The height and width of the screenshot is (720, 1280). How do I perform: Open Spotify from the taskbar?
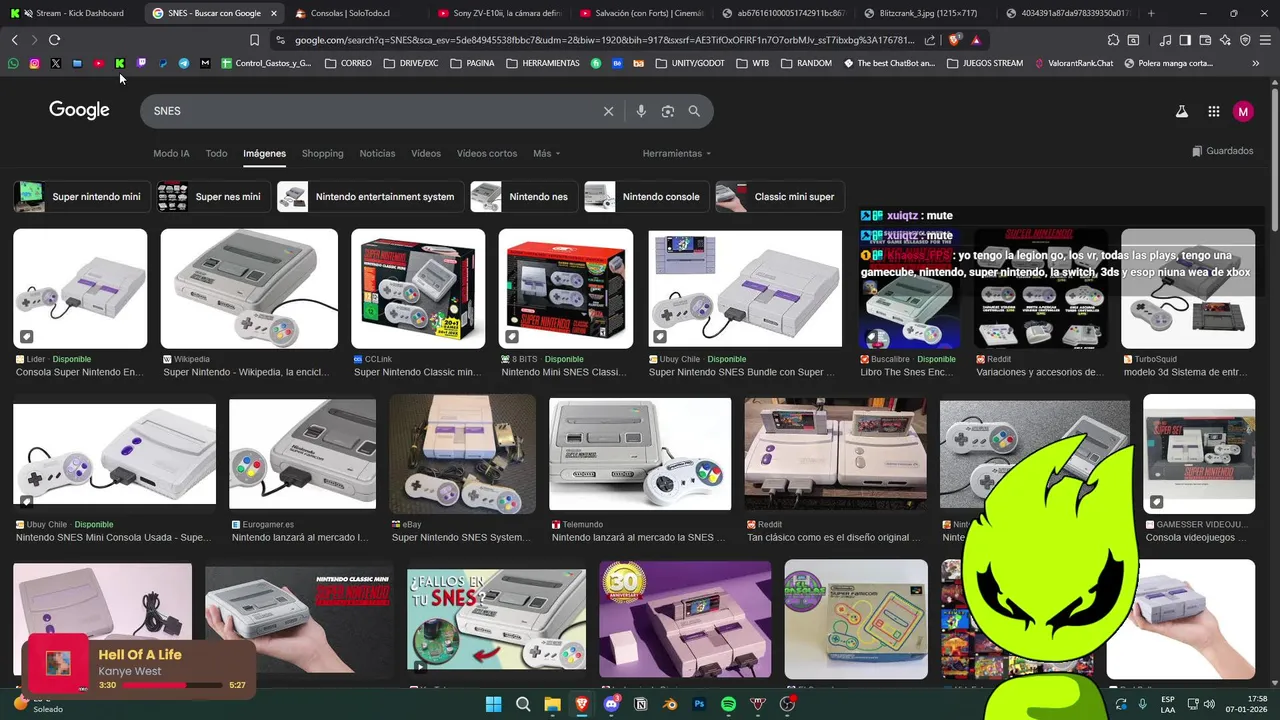(x=728, y=704)
